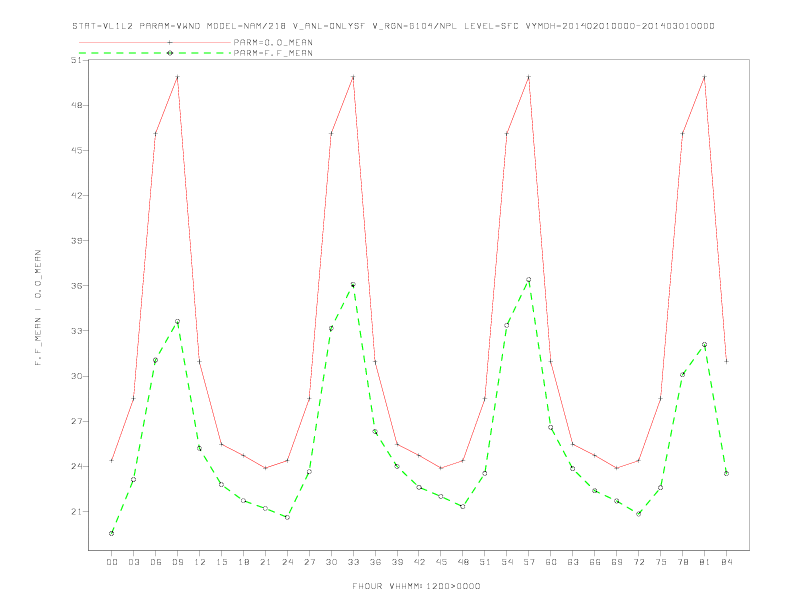Click x-axis forecast hour label 21
This screenshot has height=612, width=792.
coord(265,562)
